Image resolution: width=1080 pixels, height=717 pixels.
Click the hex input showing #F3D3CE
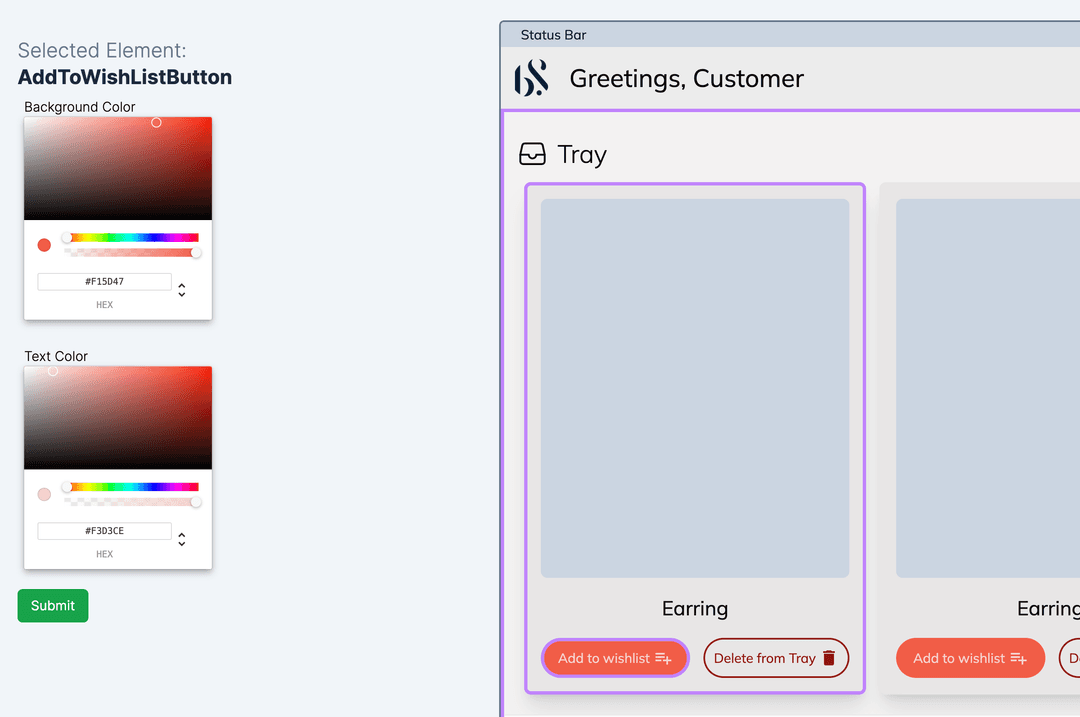pos(104,531)
